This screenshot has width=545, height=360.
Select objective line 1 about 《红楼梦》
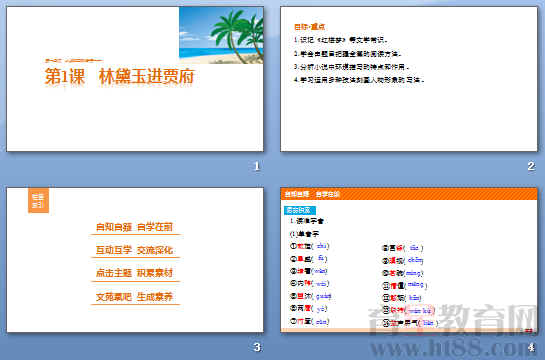tap(341, 40)
